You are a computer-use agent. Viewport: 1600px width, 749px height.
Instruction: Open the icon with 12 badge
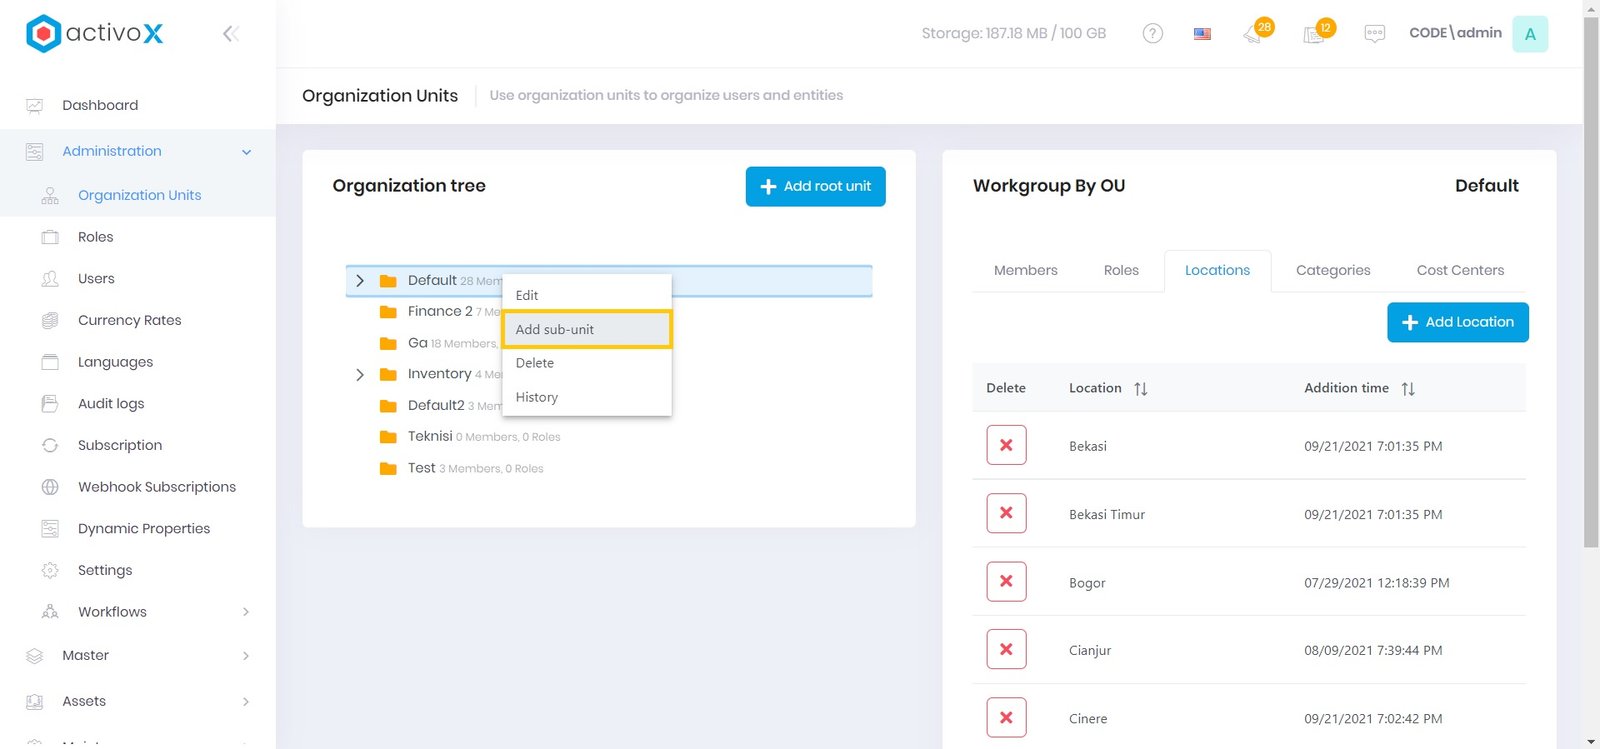(1315, 34)
